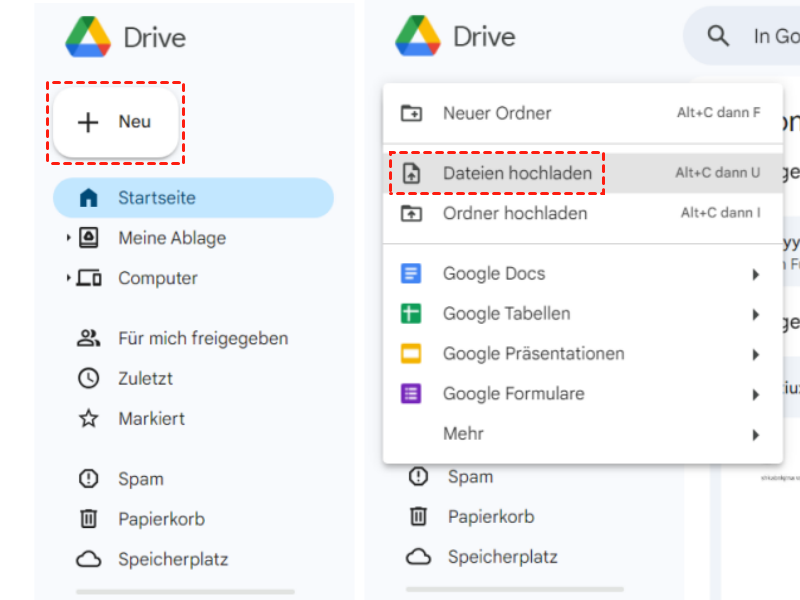Open the Google Tabellen submenu arrow
Screen dimensions: 800x600
[756, 314]
